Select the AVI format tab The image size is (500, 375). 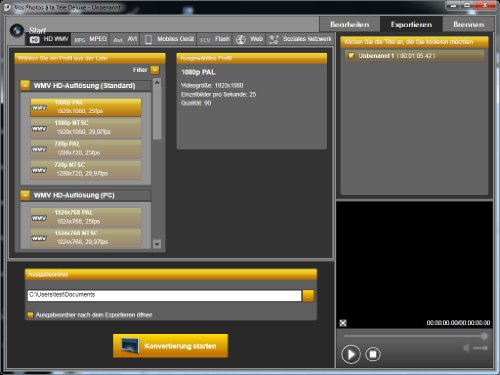click(x=125, y=39)
